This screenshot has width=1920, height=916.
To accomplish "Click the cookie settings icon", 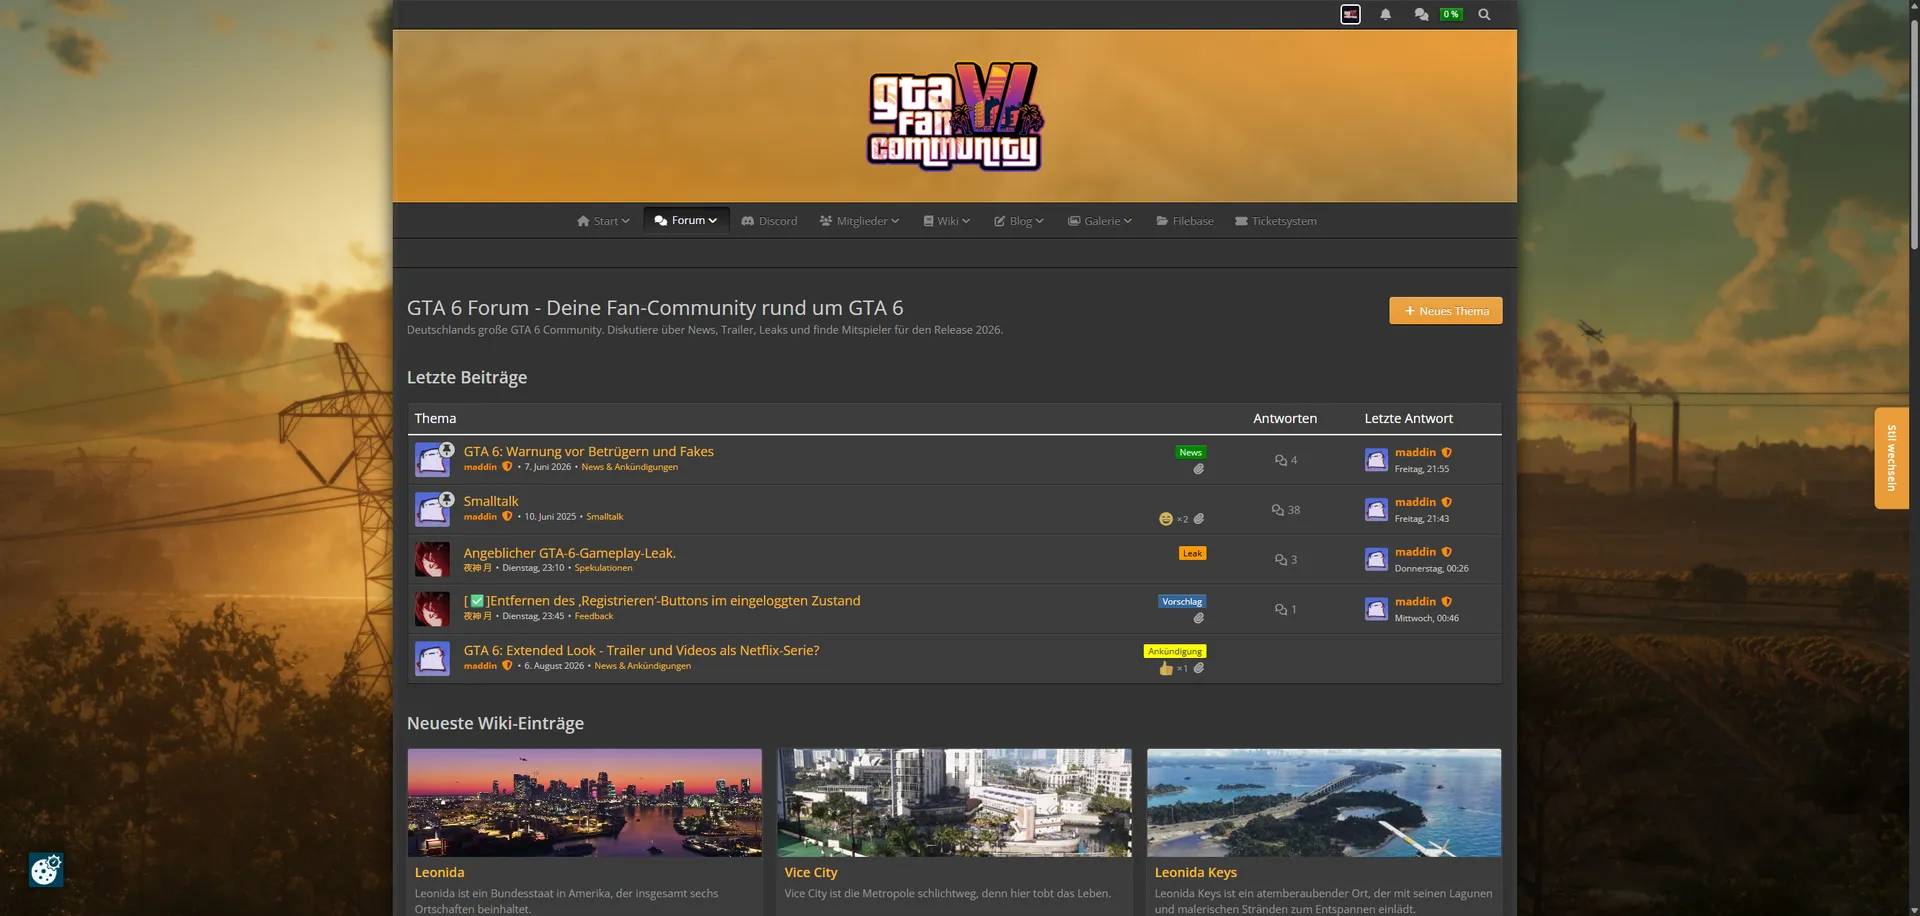I will click(x=45, y=870).
